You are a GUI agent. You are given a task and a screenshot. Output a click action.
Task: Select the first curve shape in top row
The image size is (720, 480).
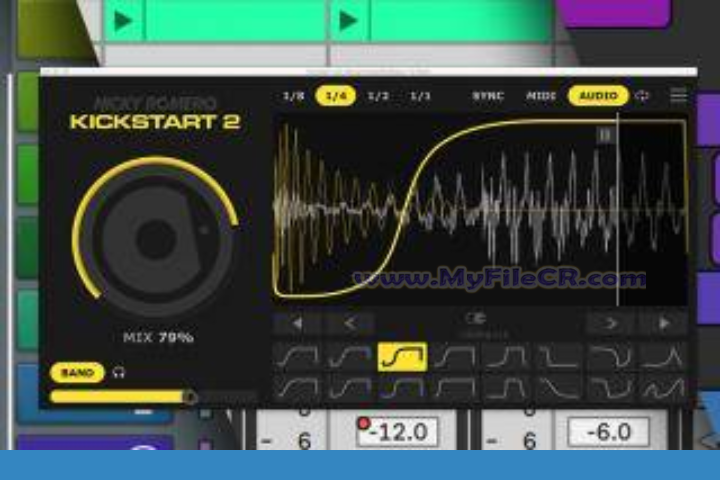pos(298,356)
